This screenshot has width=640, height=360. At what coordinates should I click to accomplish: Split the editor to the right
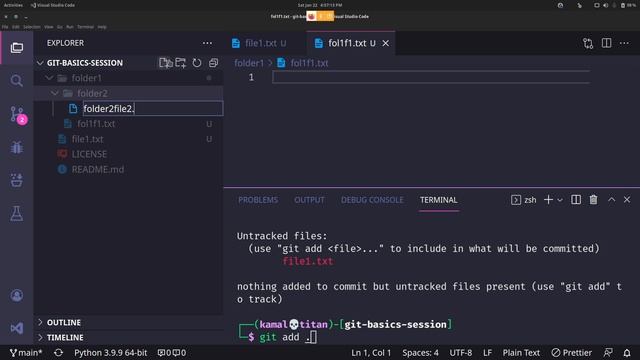coord(607,43)
